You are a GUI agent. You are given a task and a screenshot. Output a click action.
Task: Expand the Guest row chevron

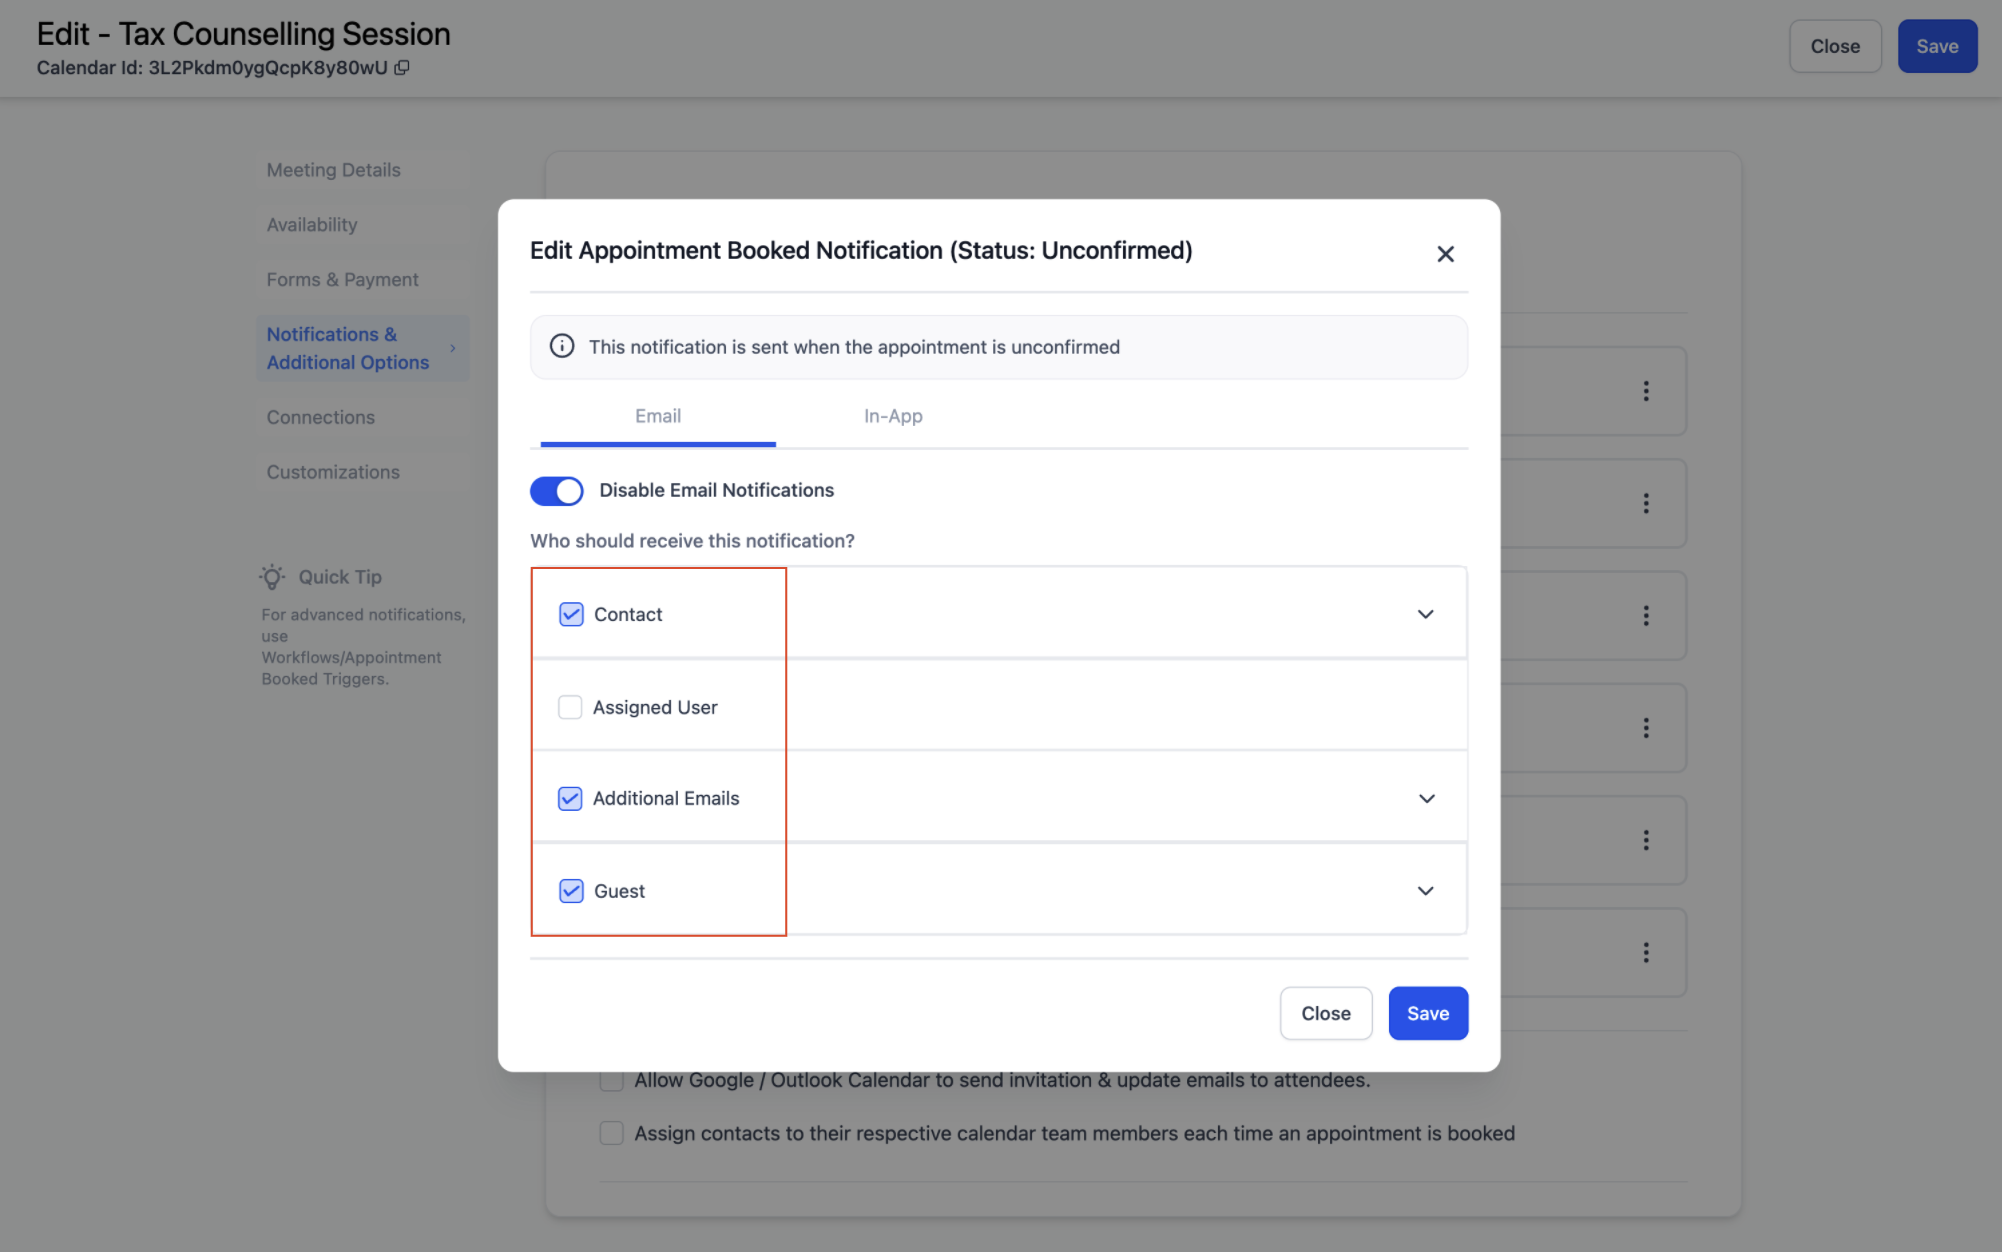[x=1425, y=891]
